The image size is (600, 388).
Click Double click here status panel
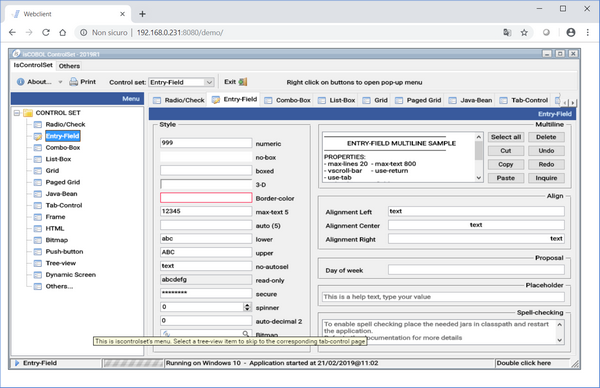click(532, 363)
